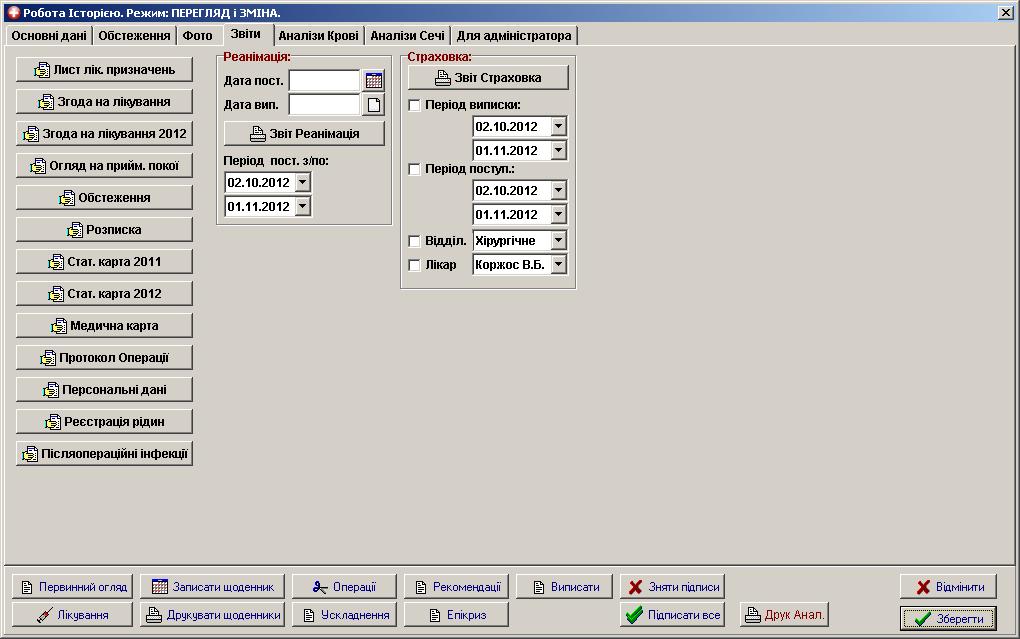
Task: Expand Період виписки start date dropdown
Action: [x=558, y=126]
